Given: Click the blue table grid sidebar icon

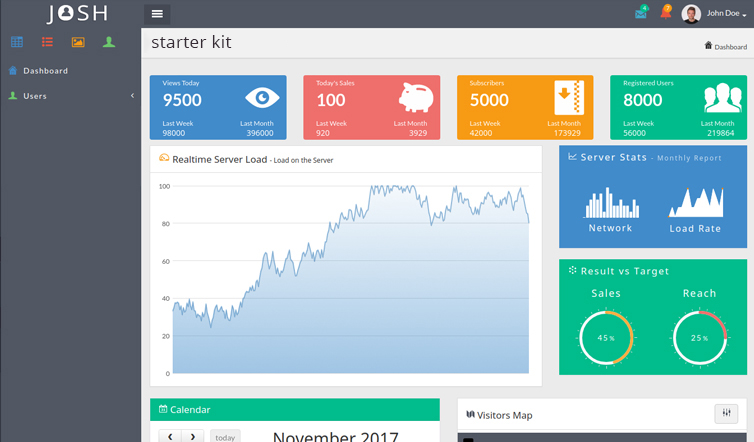Looking at the screenshot, I should click(17, 42).
